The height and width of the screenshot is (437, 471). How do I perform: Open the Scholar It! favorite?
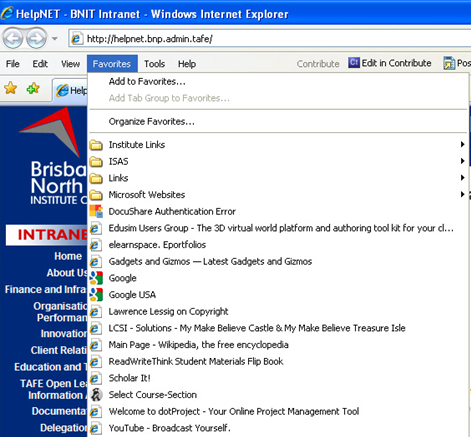[x=130, y=378]
